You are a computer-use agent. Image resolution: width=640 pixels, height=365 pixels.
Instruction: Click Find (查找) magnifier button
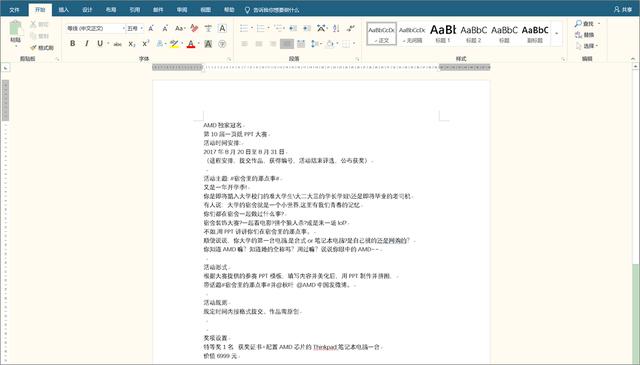[x=584, y=24]
